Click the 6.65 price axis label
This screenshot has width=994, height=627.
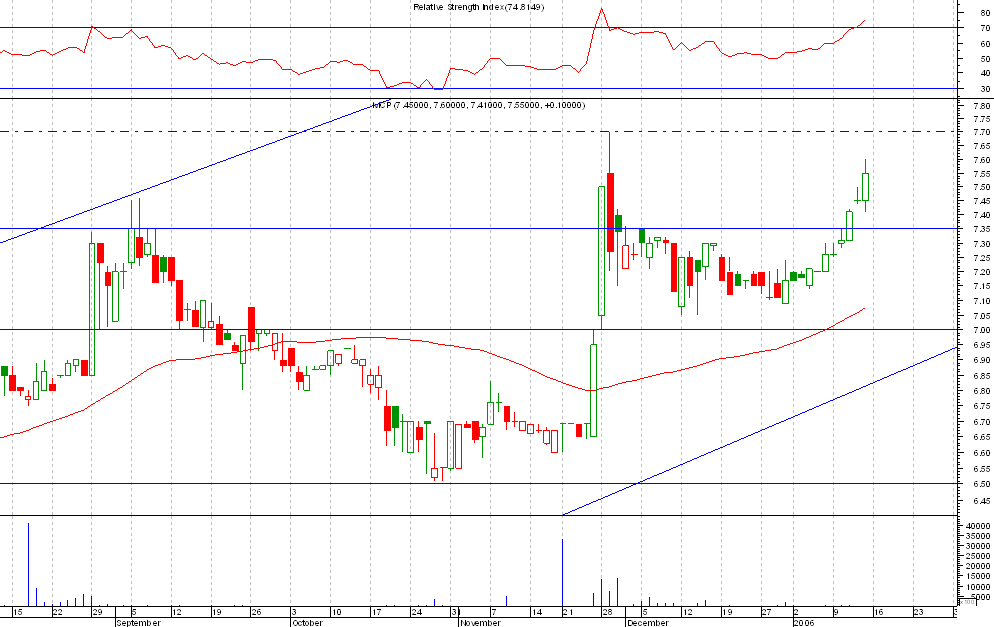pyautogui.click(x=981, y=437)
